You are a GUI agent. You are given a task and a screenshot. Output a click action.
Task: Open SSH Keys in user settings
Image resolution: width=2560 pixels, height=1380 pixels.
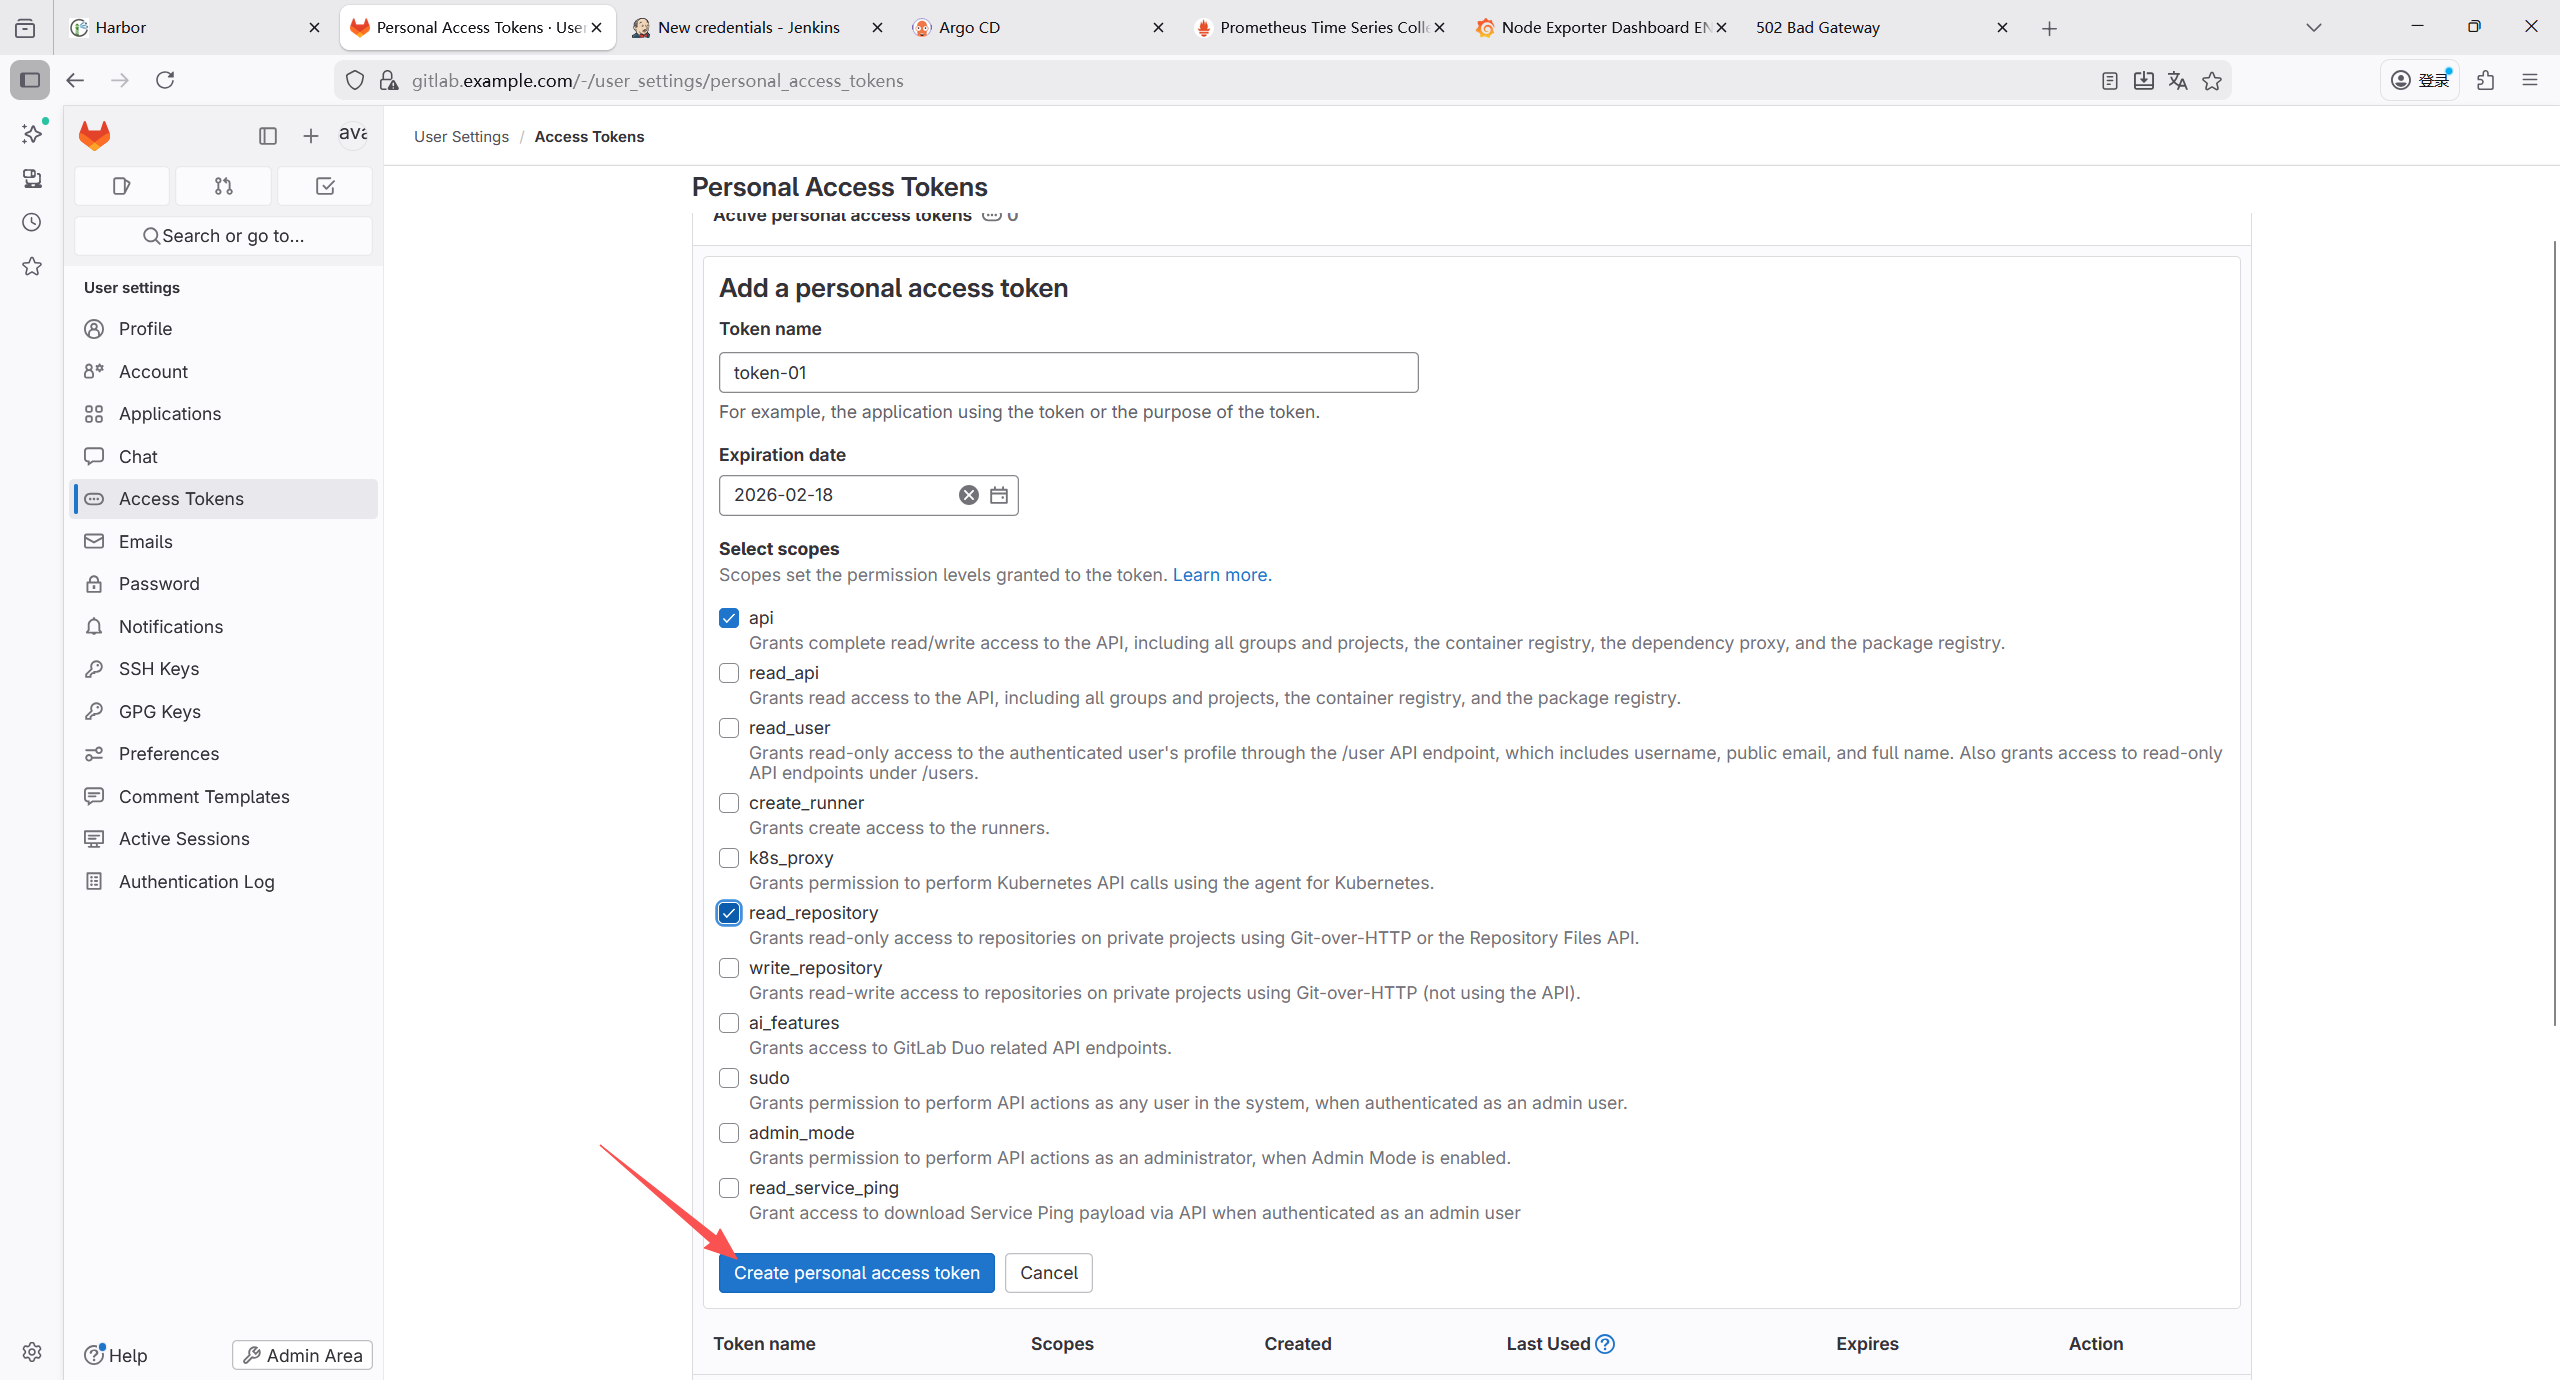pyautogui.click(x=158, y=669)
